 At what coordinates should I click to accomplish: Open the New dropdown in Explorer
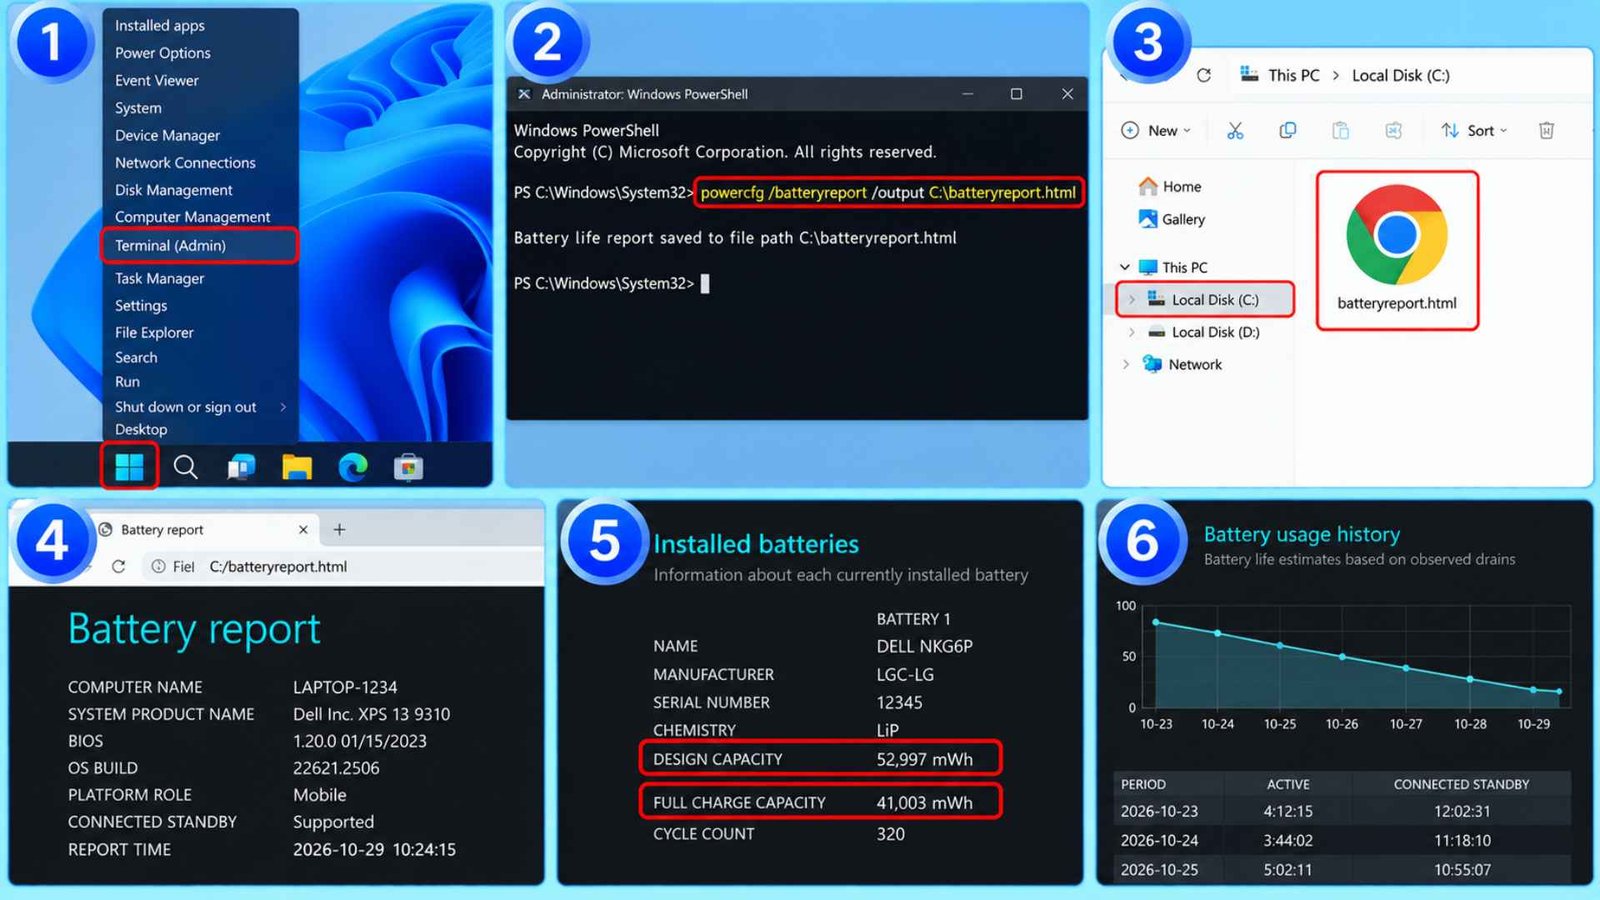pos(1156,131)
